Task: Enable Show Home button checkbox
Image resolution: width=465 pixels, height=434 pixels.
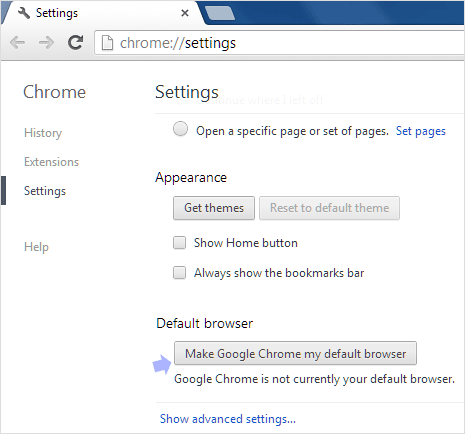Action: click(179, 243)
